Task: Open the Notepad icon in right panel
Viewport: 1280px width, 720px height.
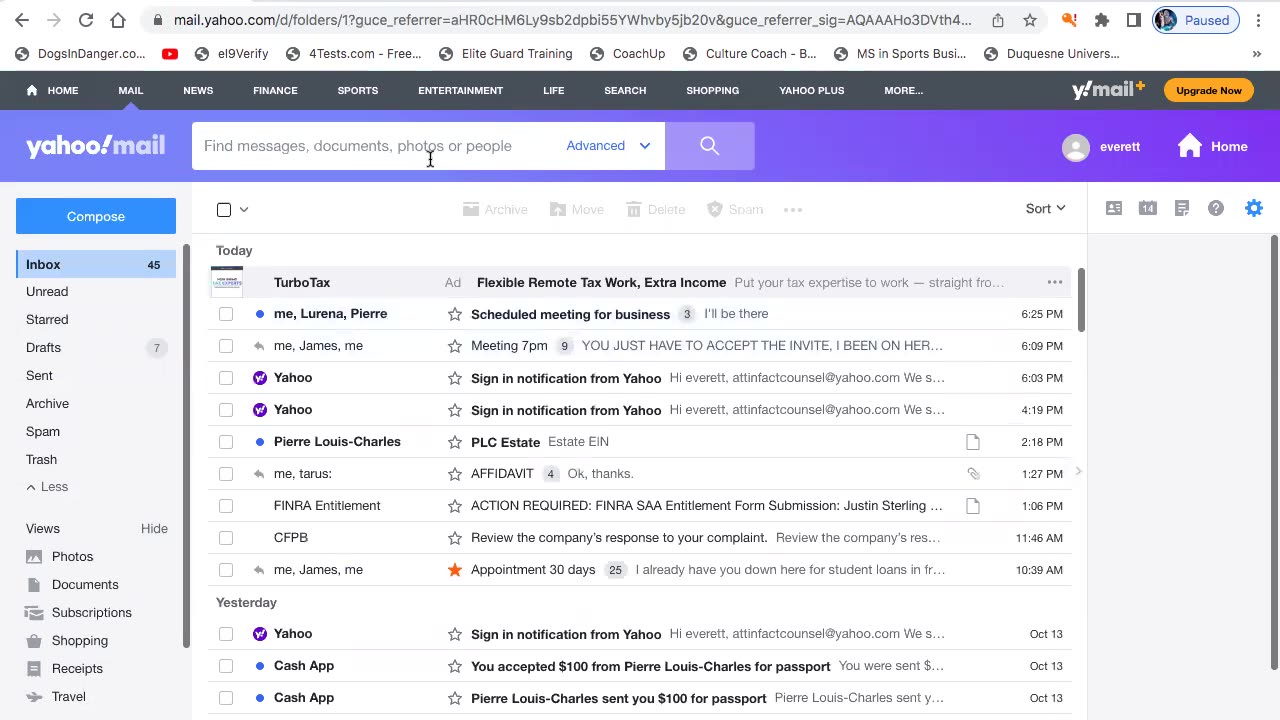Action: tap(1182, 208)
